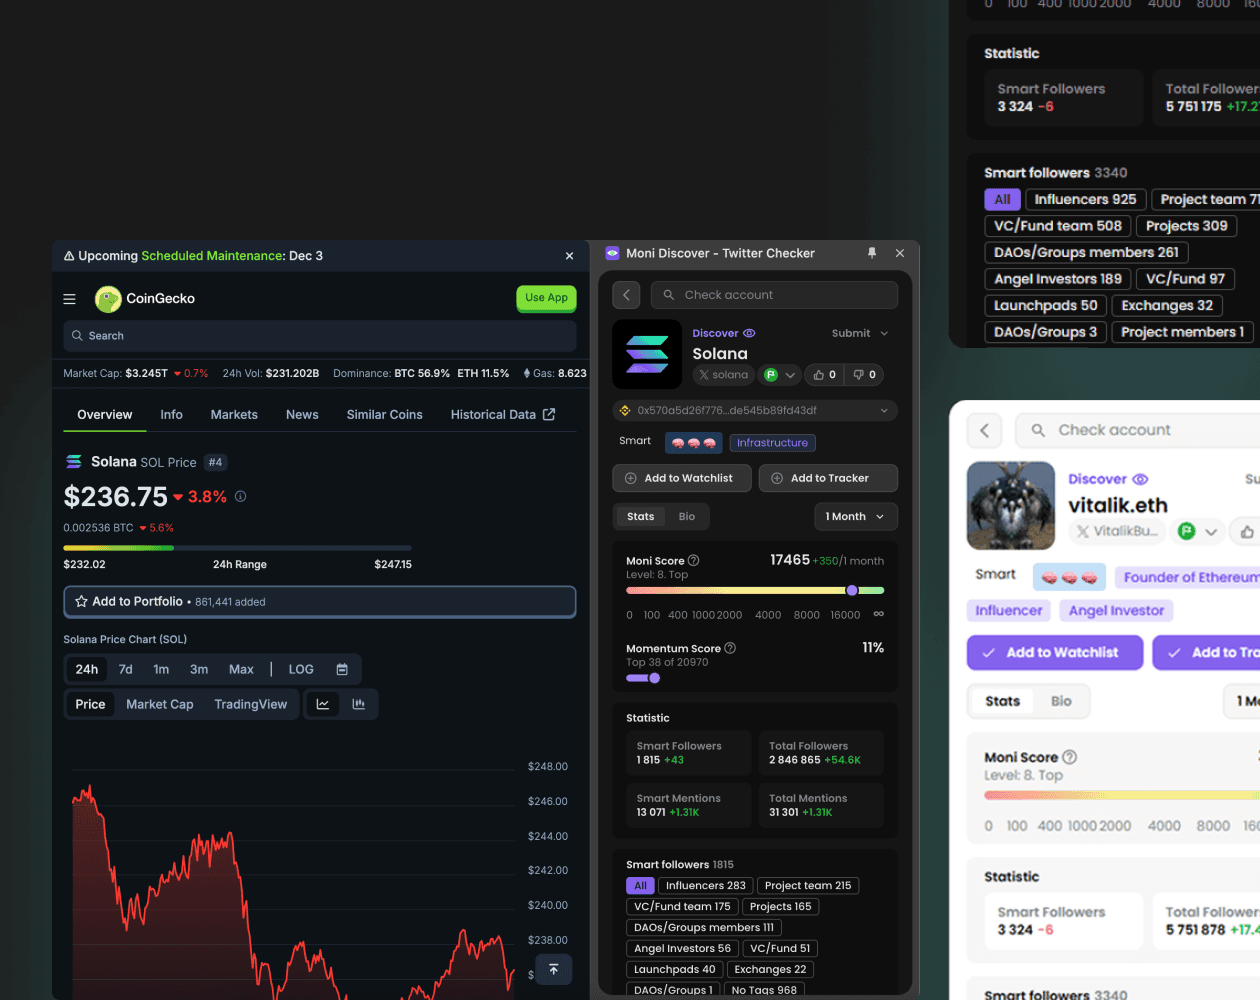1260x1000 pixels.
Task: Click the 24h Range price bar
Action: pyautogui.click(x=237, y=548)
